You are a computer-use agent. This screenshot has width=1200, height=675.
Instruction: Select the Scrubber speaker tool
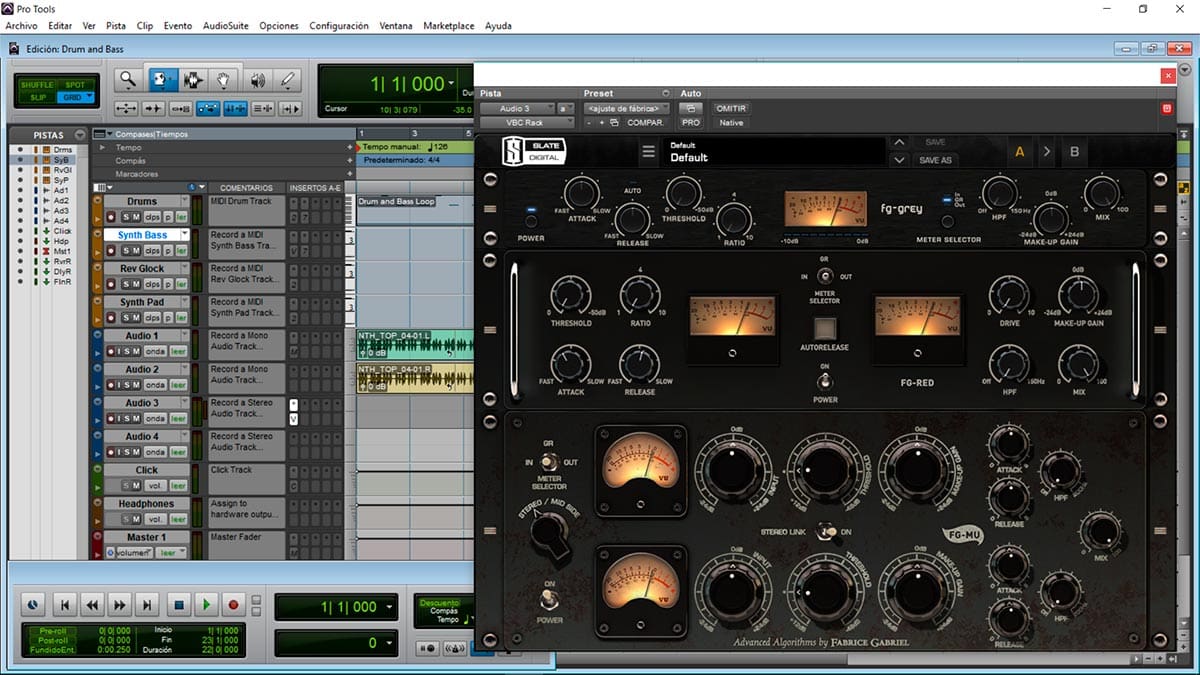pos(257,80)
